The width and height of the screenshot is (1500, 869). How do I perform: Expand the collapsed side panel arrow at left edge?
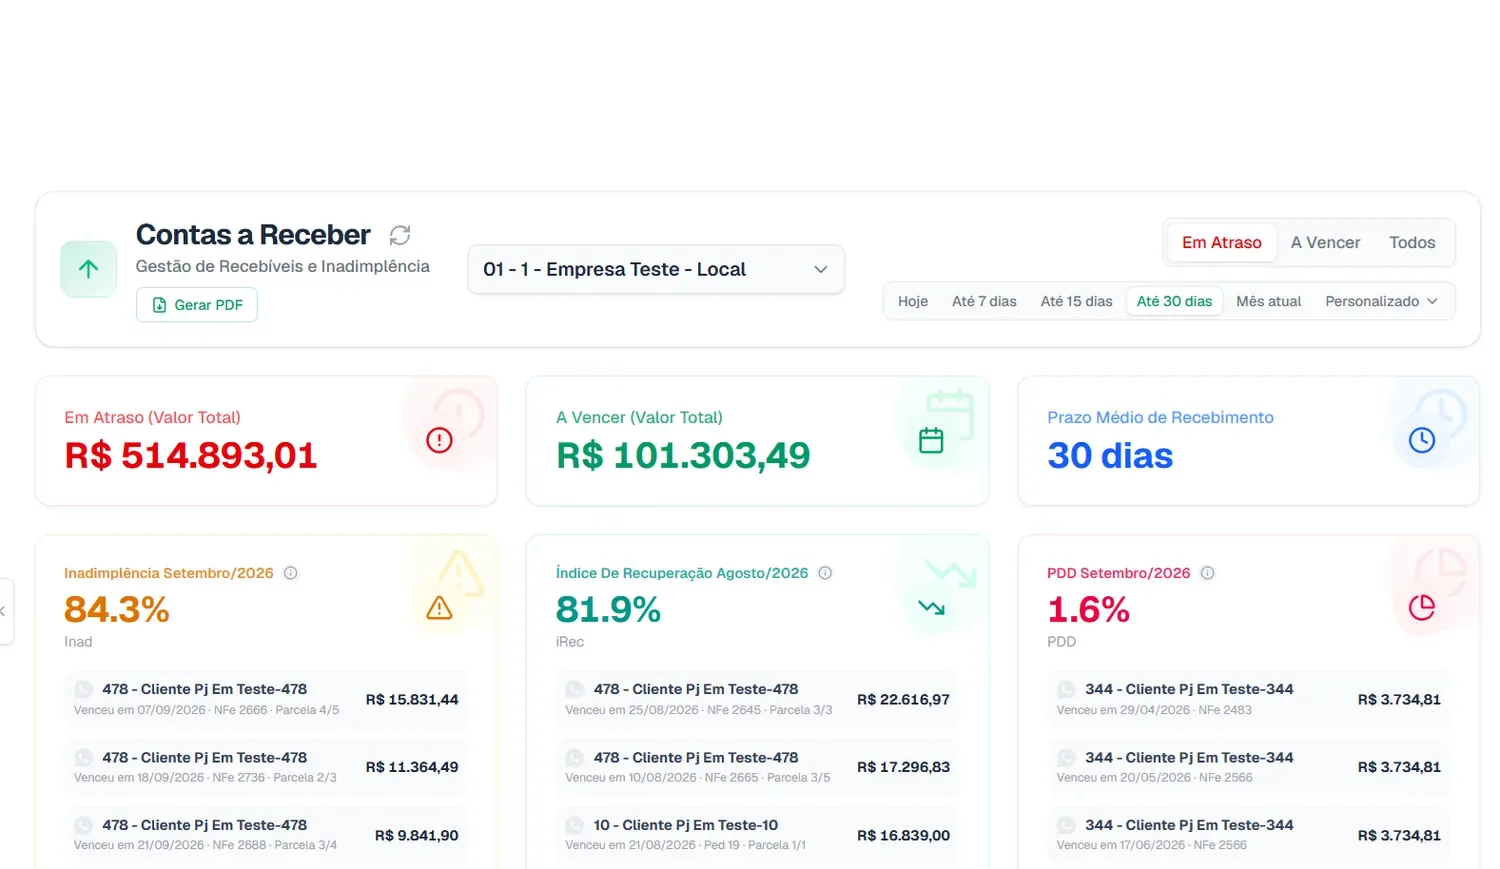[x=4, y=611]
